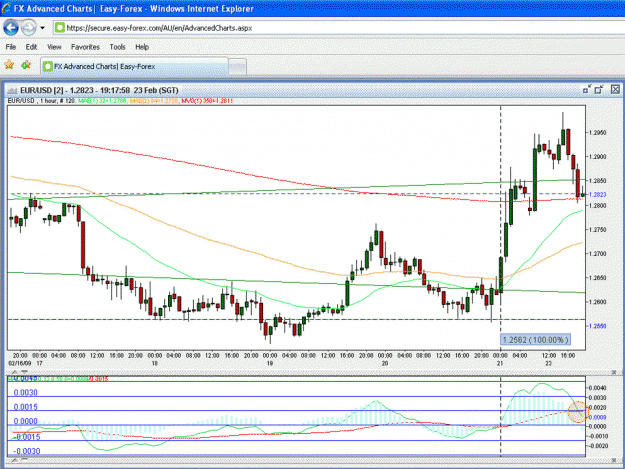The width and height of the screenshot is (625, 469).
Task: Click the easy-forex.com address bar
Action: 339,28
